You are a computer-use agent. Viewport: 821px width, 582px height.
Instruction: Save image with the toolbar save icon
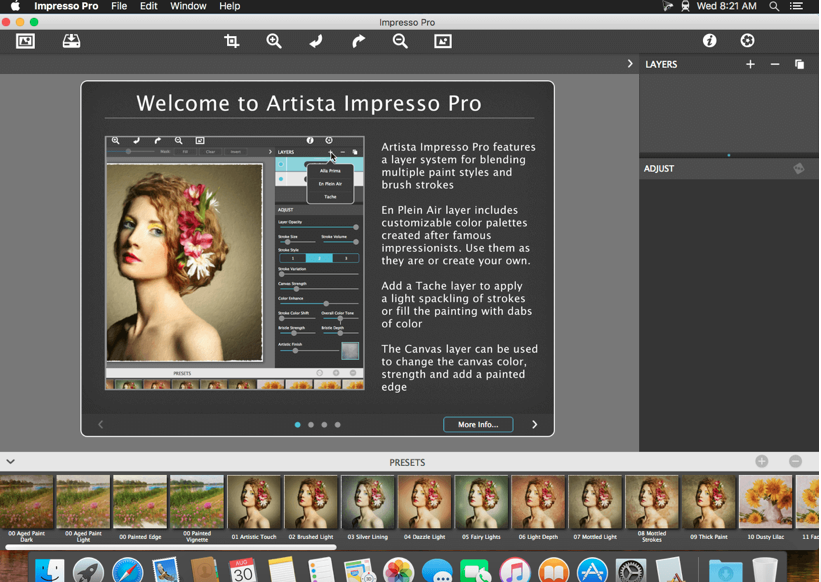[71, 41]
